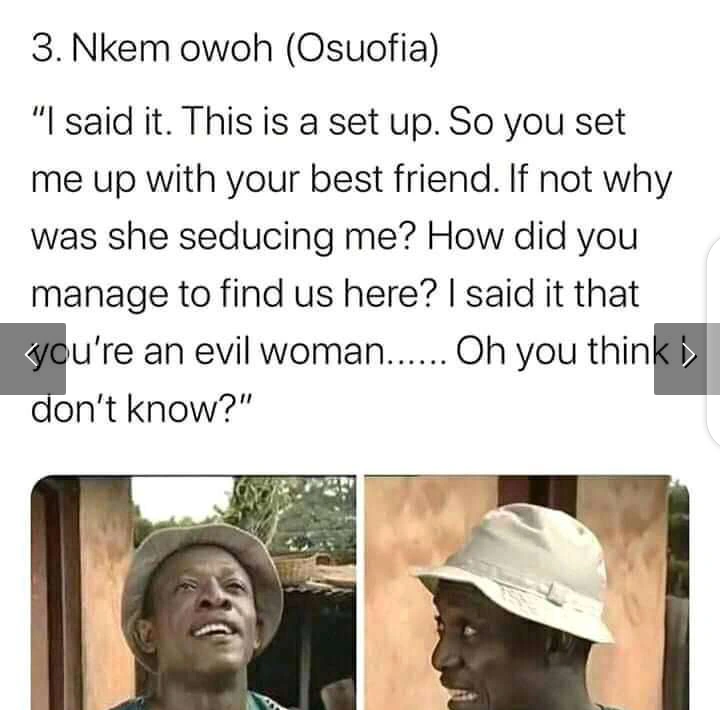
Task: Click the white rounded panel on right edge
Action: (713, 342)
